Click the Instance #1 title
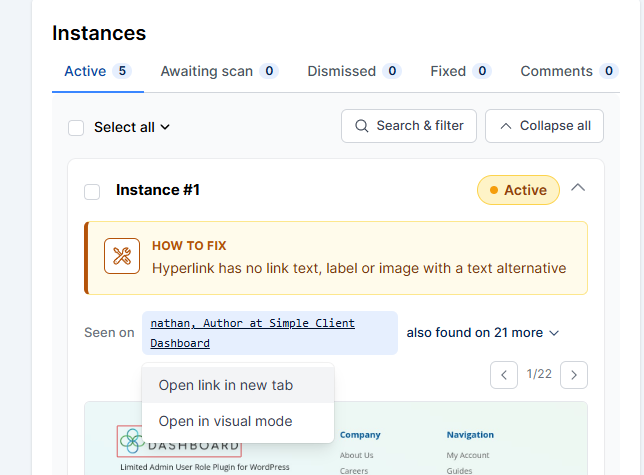 point(158,190)
